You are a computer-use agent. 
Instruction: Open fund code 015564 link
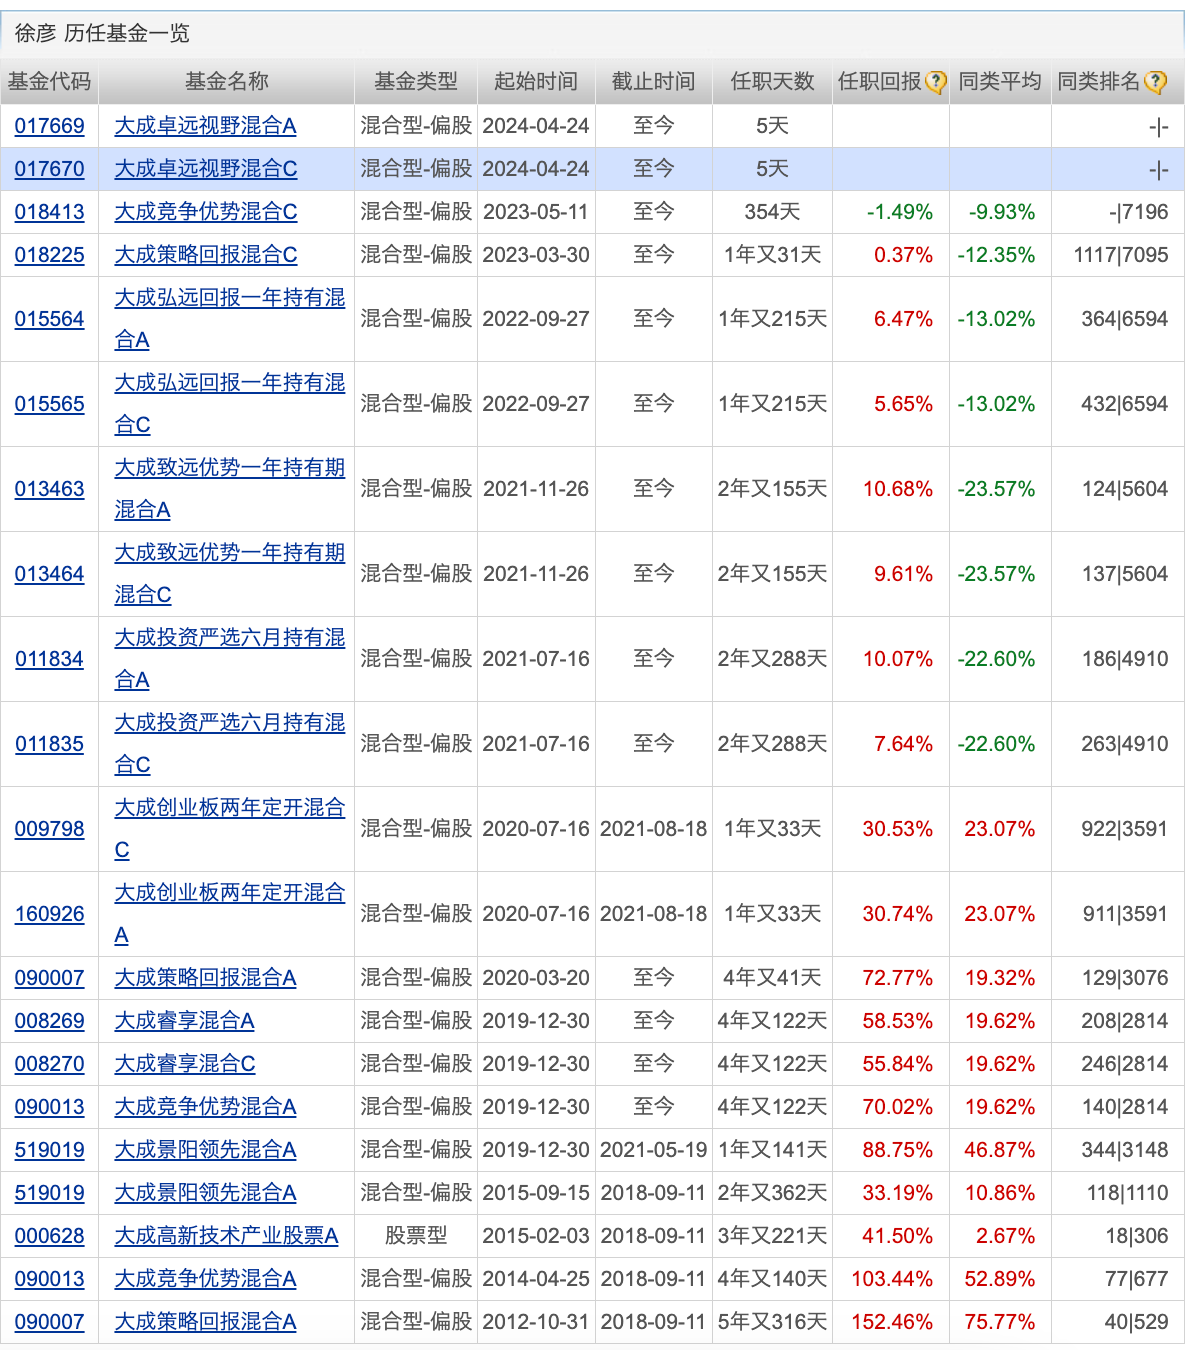click(x=50, y=319)
